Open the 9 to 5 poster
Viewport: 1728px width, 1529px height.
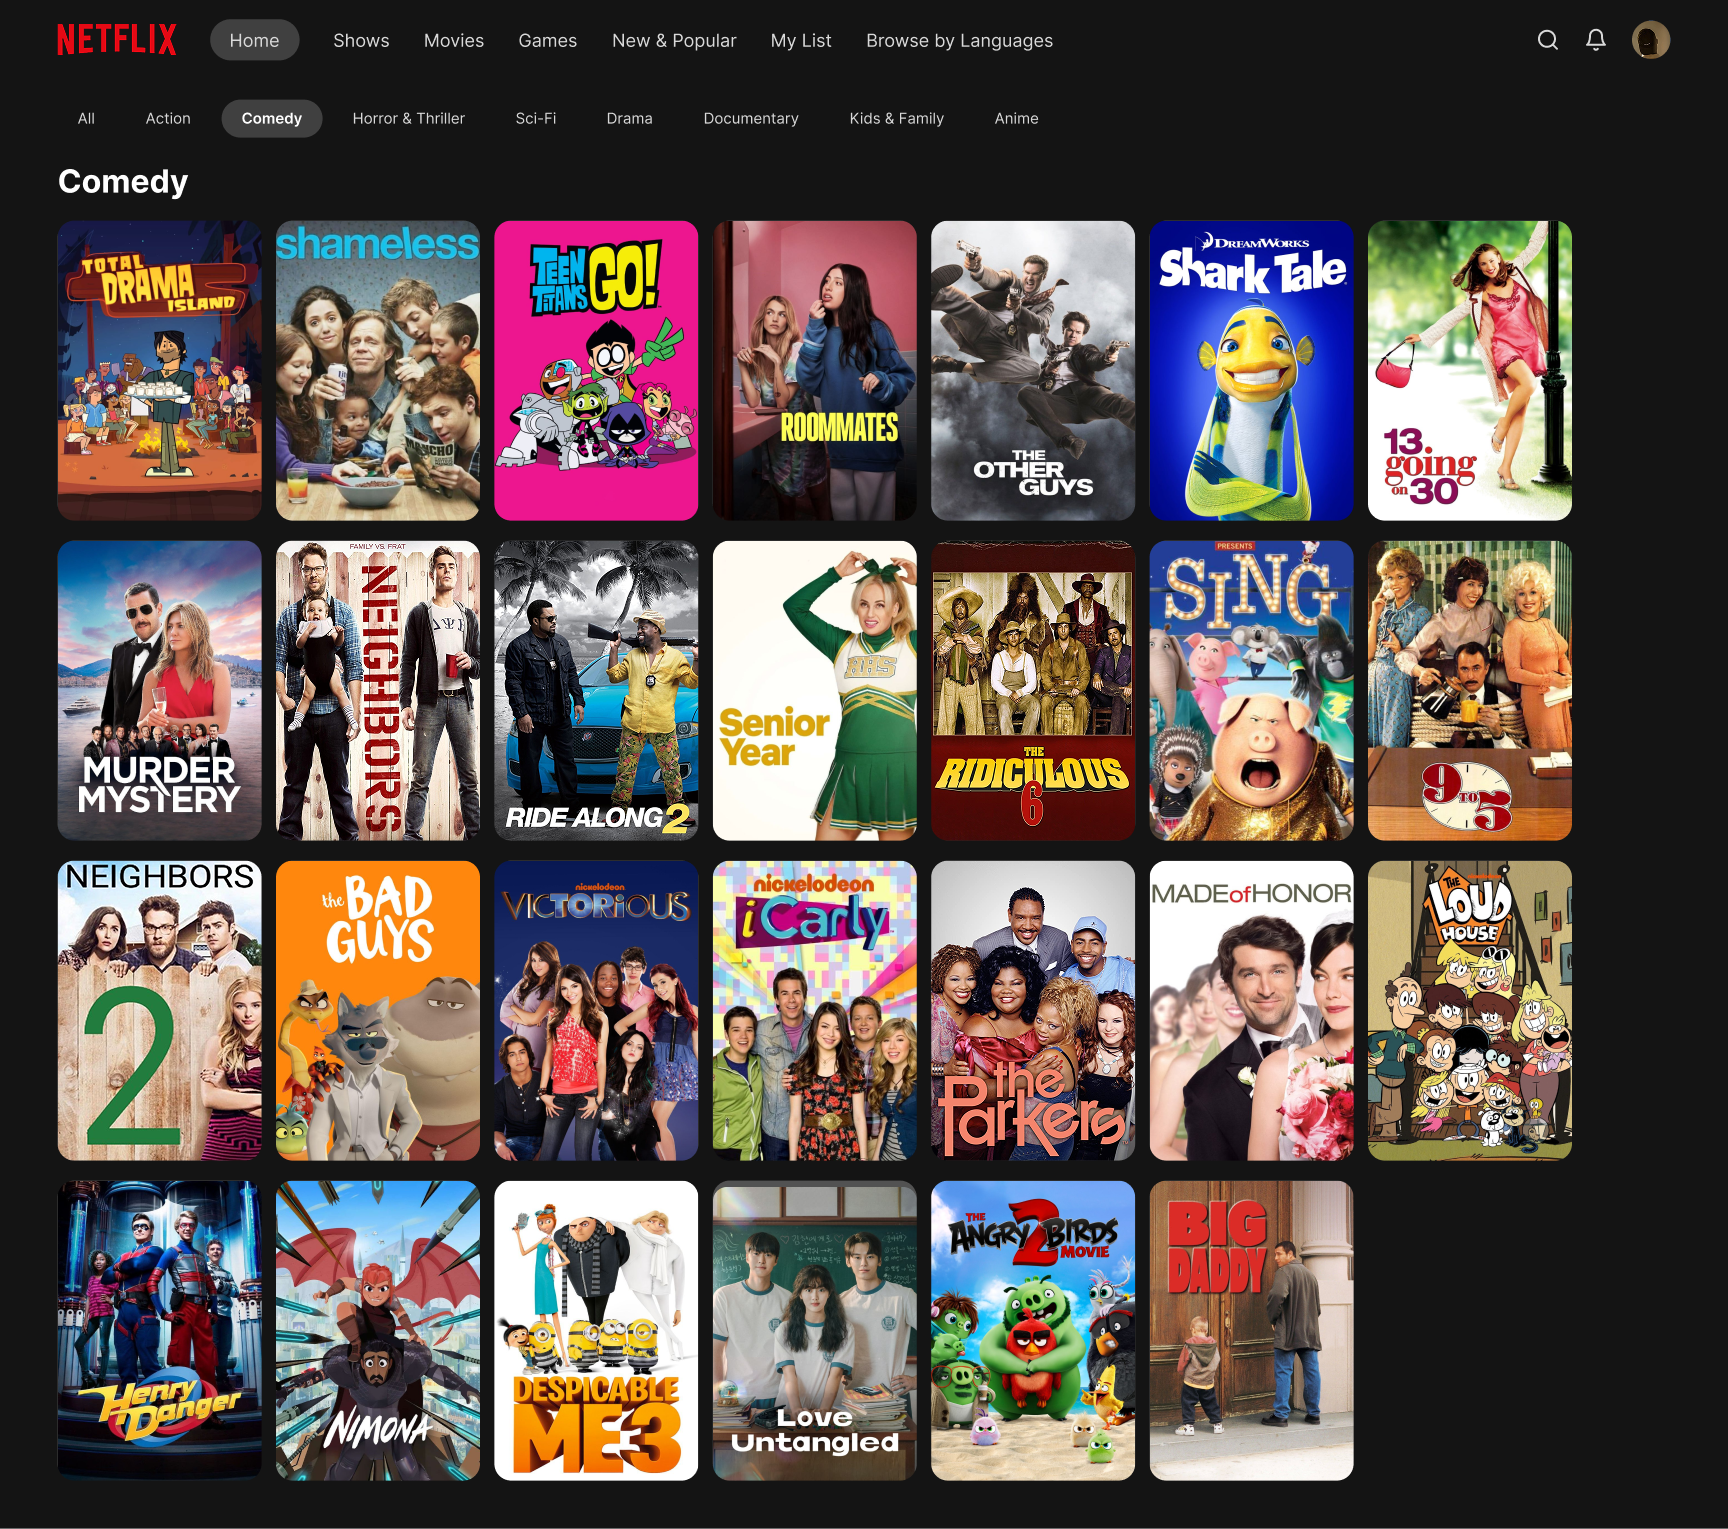(x=1470, y=691)
